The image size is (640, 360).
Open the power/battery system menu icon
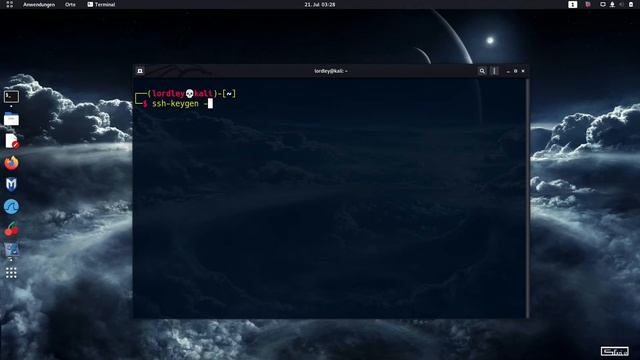(x=631, y=4)
